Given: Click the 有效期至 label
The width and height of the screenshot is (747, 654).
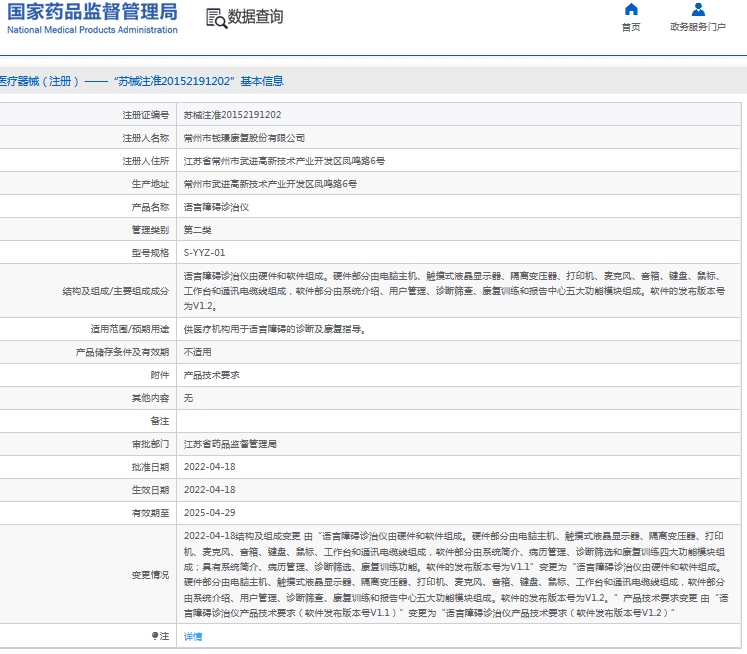Looking at the screenshot, I should (151, 513).
